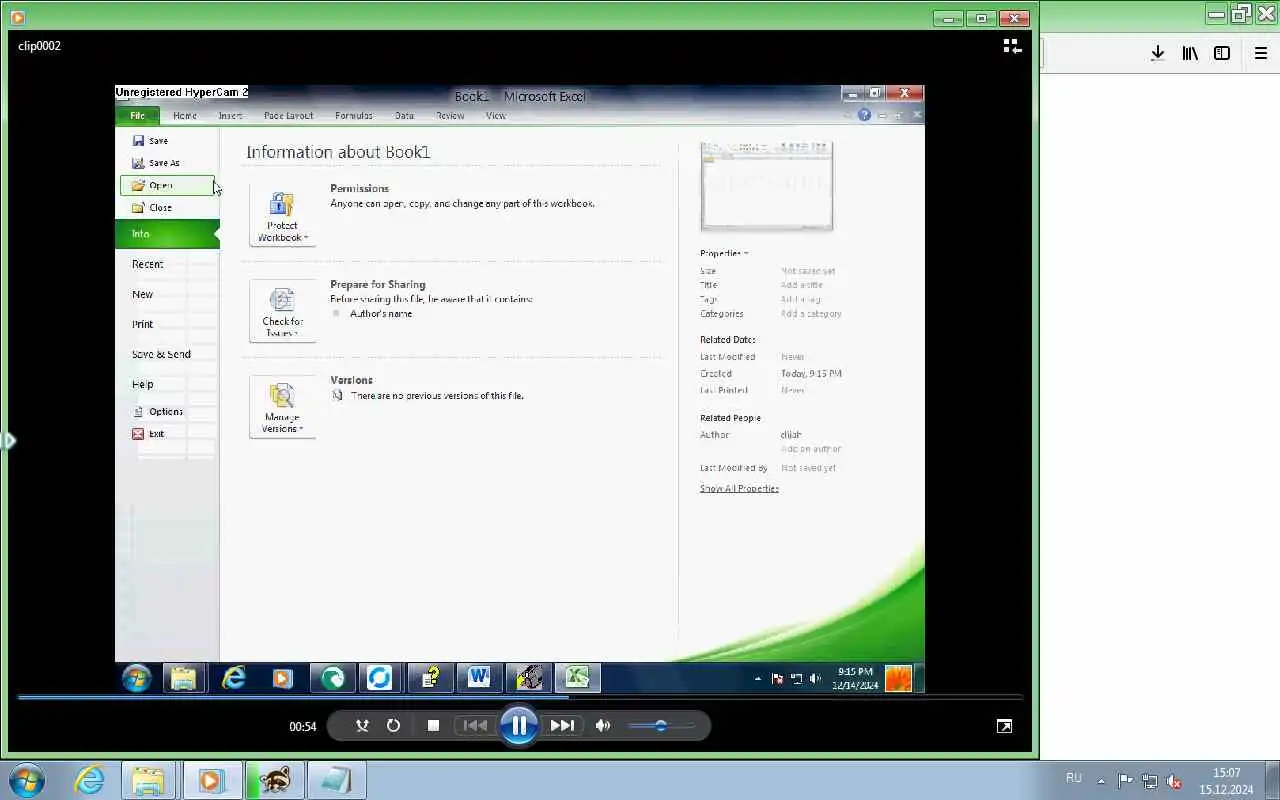This screenshot has width=1280, height=800.
Task: Click the workbook preview thumbnail
Action: coord(766,186)
